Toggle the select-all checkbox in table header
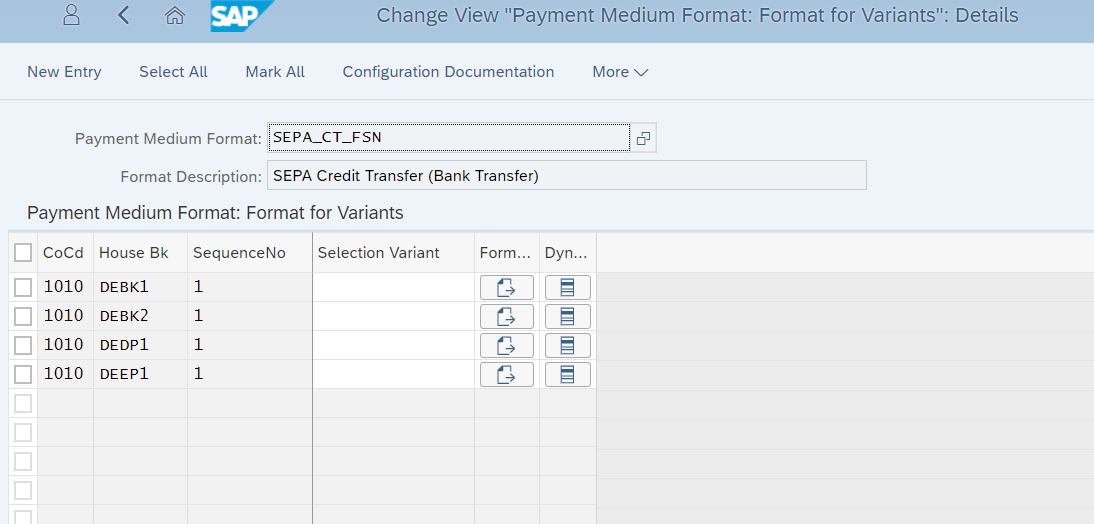Screen dimensions: 1094x524 point(23,253)
